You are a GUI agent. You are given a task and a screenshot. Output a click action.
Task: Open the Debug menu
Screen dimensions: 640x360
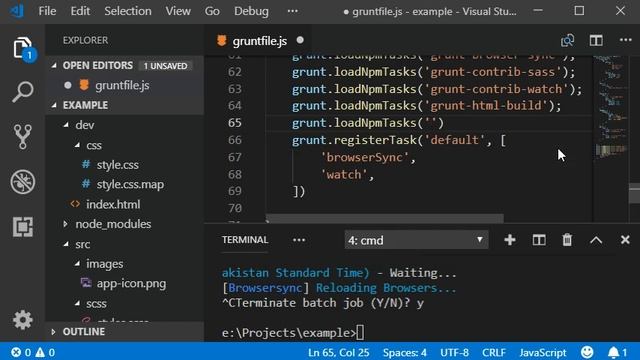251,11
